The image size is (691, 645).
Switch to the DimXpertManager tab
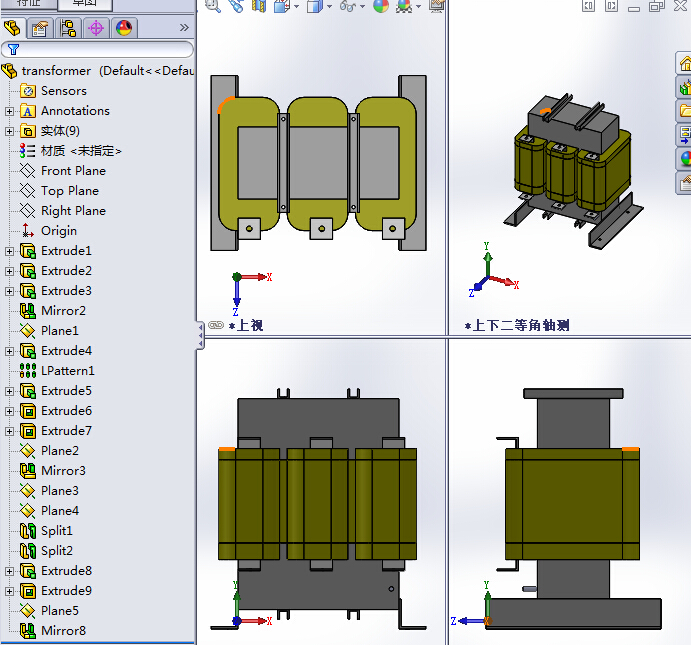pos(96,28)
